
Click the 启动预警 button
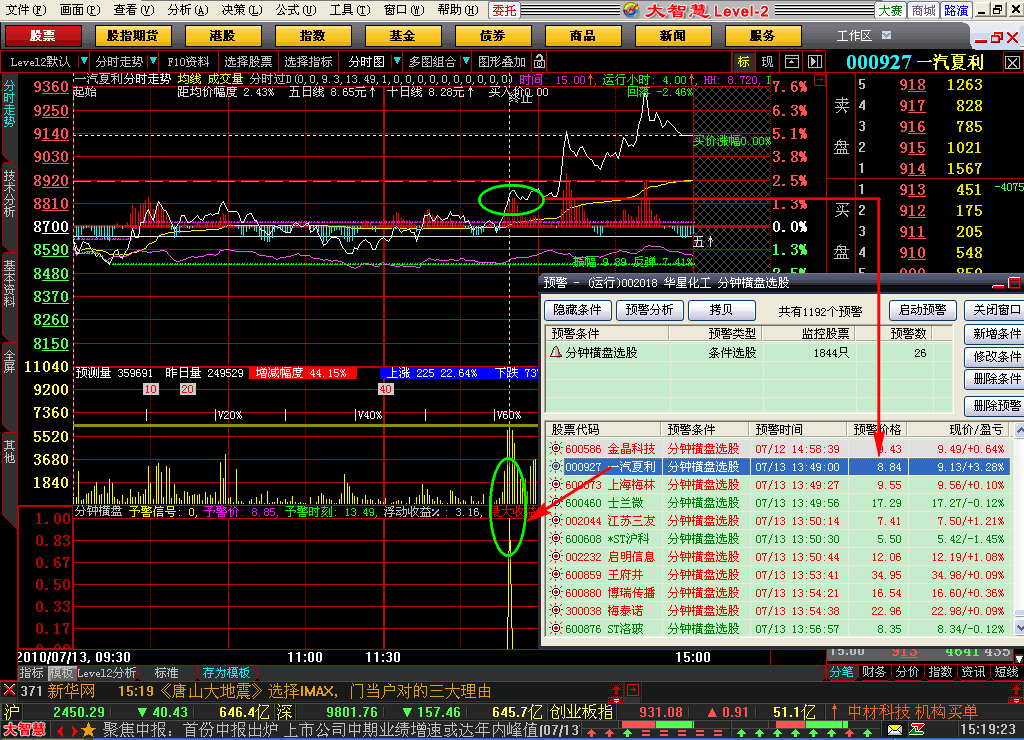click(922, 310)
